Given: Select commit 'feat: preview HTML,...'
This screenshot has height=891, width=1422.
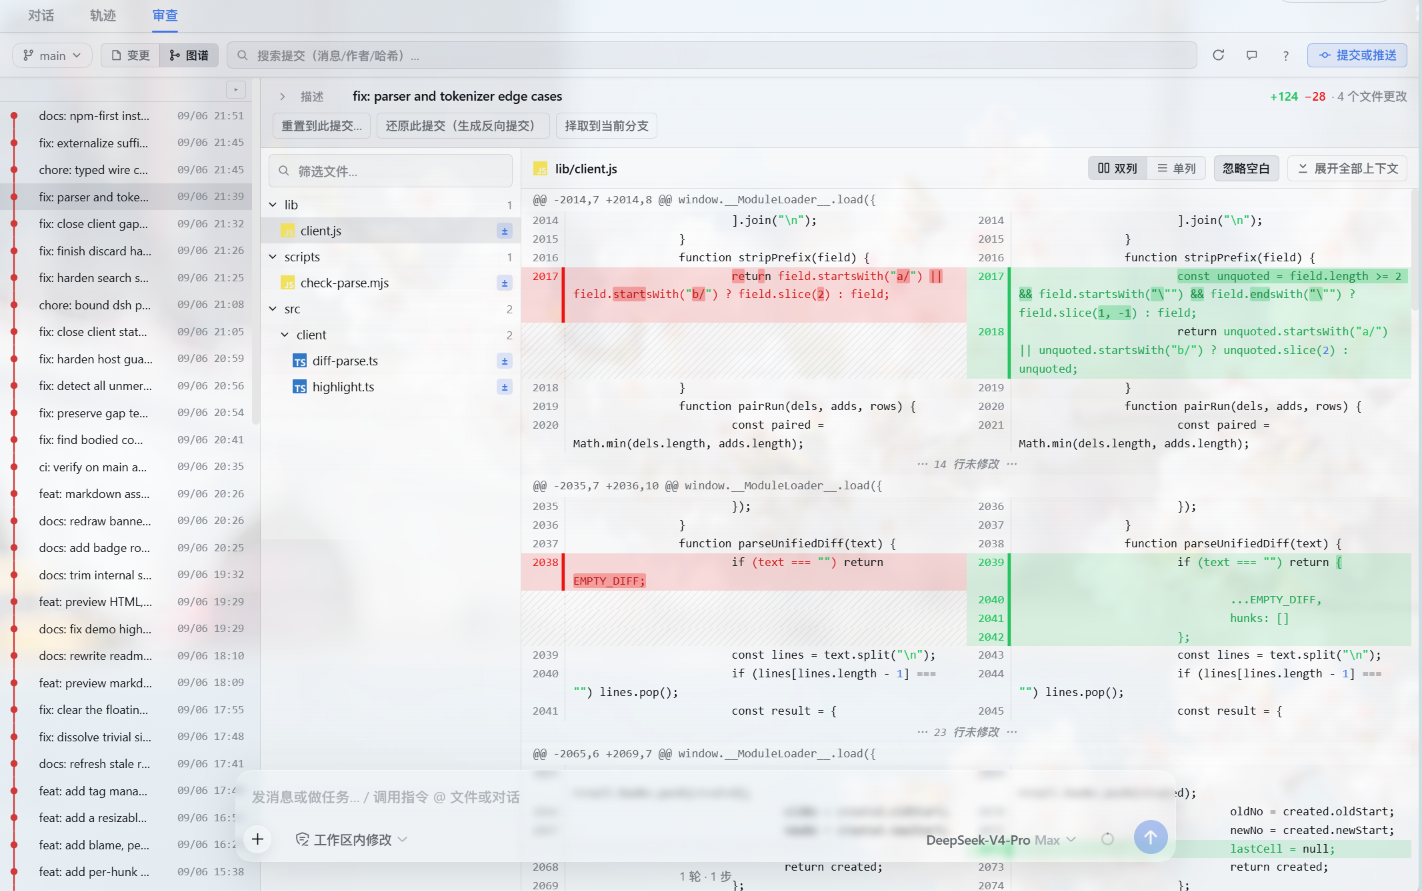Looking at the screenshot, I should click(126, 602).
